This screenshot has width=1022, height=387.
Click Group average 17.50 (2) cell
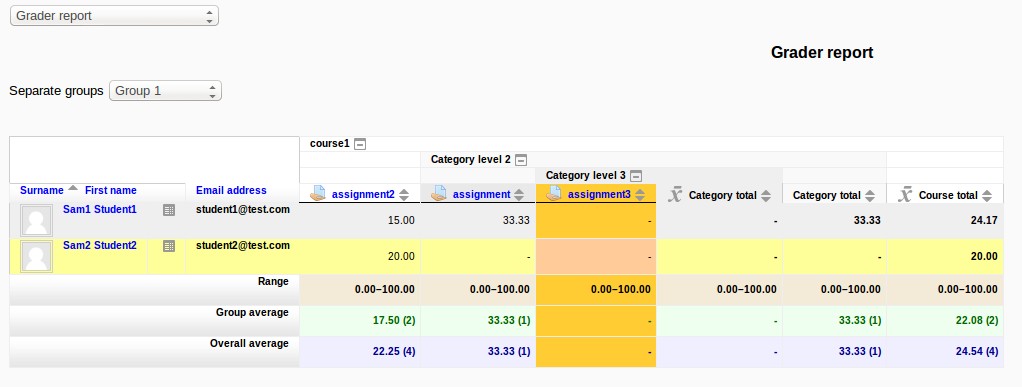tap(360, 321)
